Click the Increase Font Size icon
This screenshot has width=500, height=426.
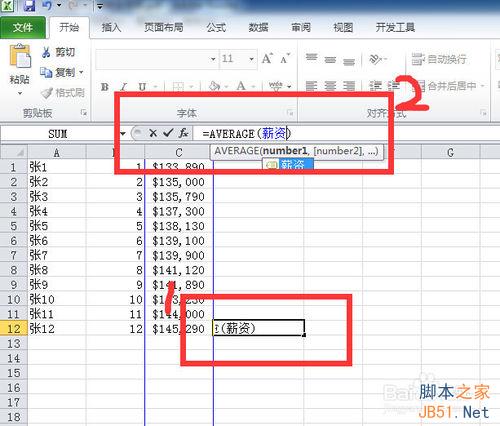click(267, 59)
